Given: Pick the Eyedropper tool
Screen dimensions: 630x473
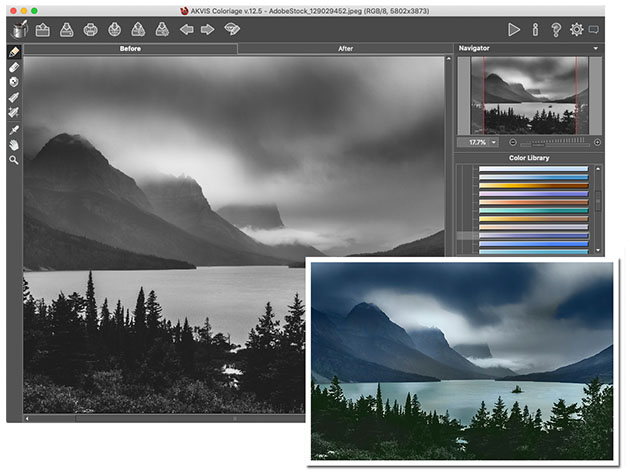Looking at the screenshot, I should coord(14,129).
